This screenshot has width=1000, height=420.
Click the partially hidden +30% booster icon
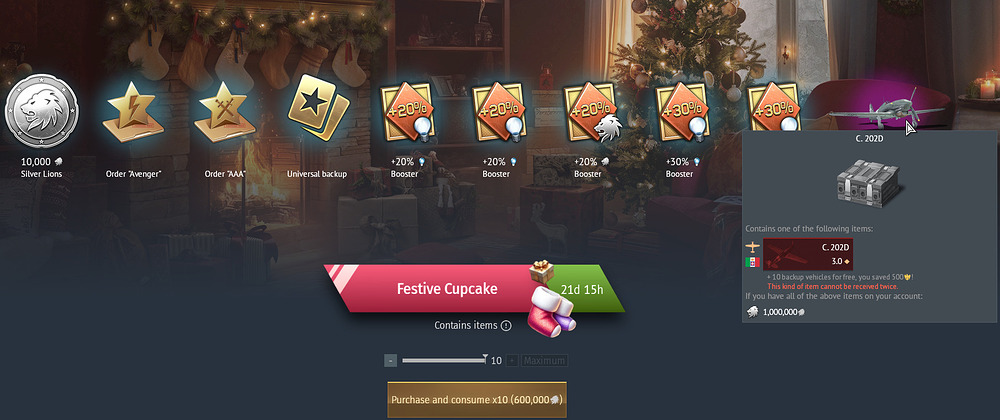click(x=773, y=106)
